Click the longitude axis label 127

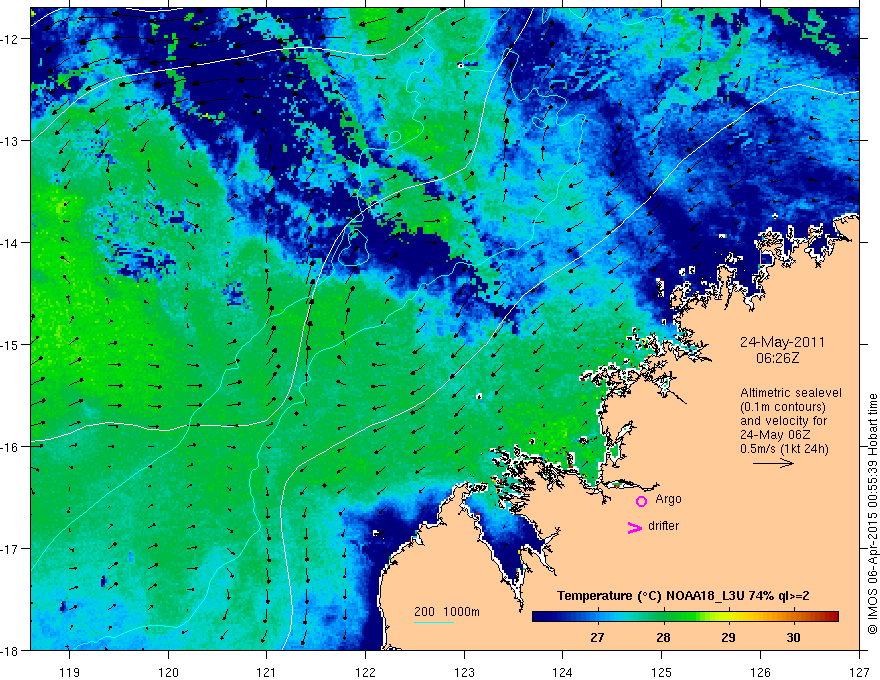click(x=859, y=672)
